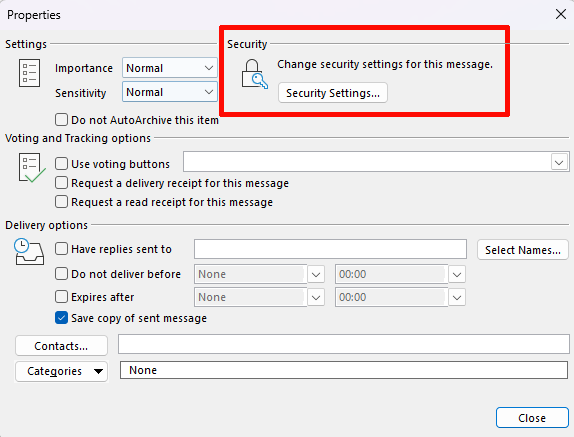Close the Properties dialog with X icon
Screen dimensions: 574x437
click(x=560, y=15)
